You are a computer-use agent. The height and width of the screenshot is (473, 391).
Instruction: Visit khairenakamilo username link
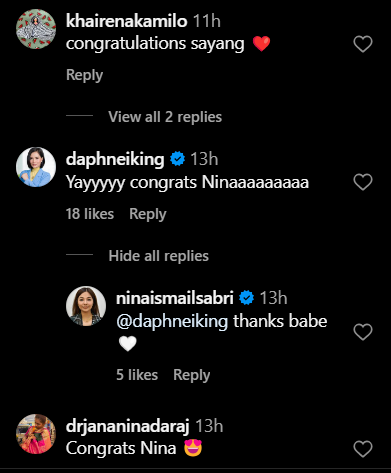pyautogui.click(x=127, y=21)
